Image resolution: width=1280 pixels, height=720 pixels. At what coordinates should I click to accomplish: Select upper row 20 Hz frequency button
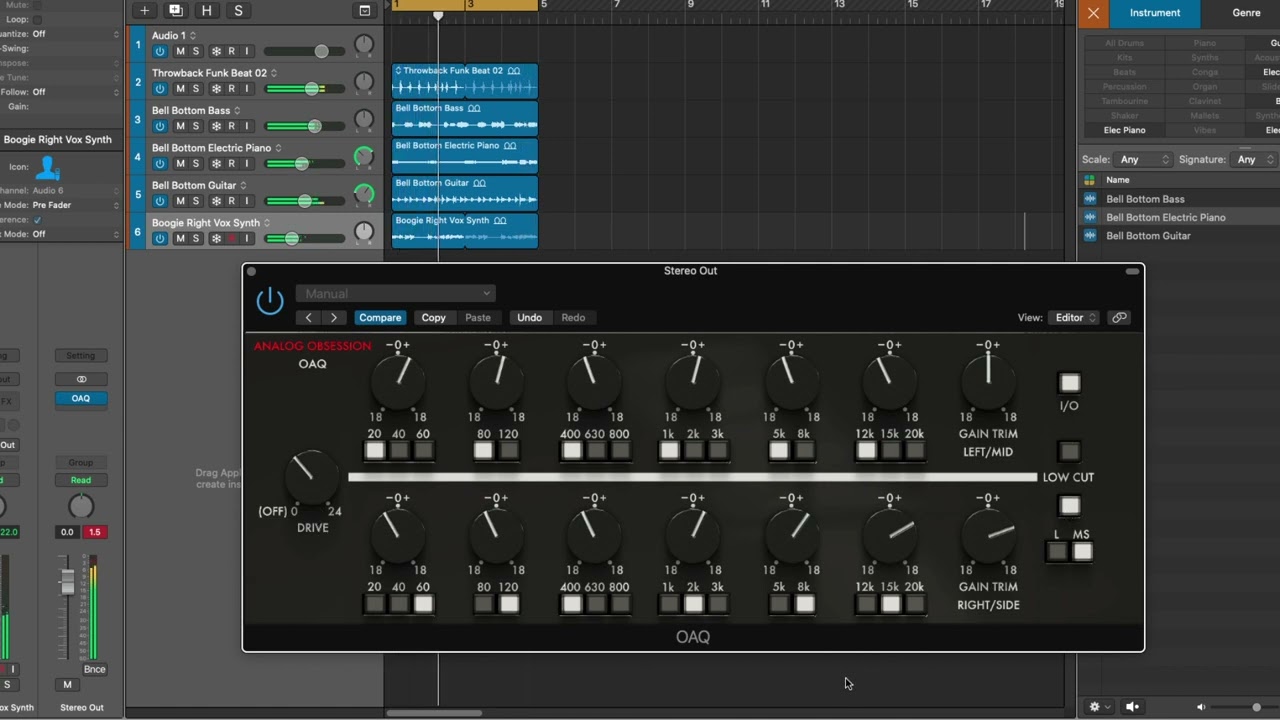(x=375, y=451)
